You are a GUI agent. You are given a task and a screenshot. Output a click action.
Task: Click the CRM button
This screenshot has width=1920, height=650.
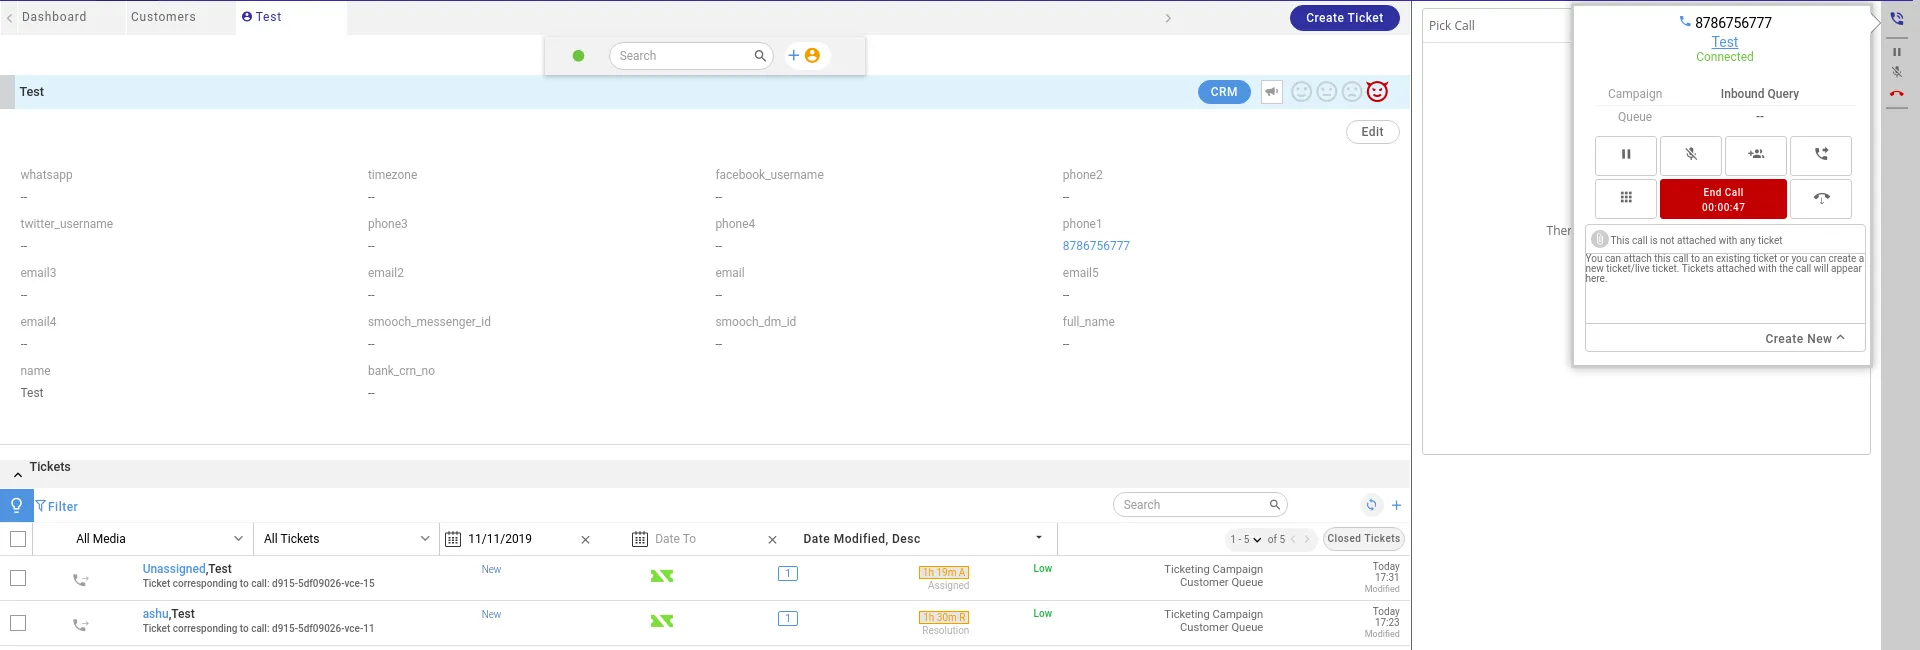tap(1224, 92)
